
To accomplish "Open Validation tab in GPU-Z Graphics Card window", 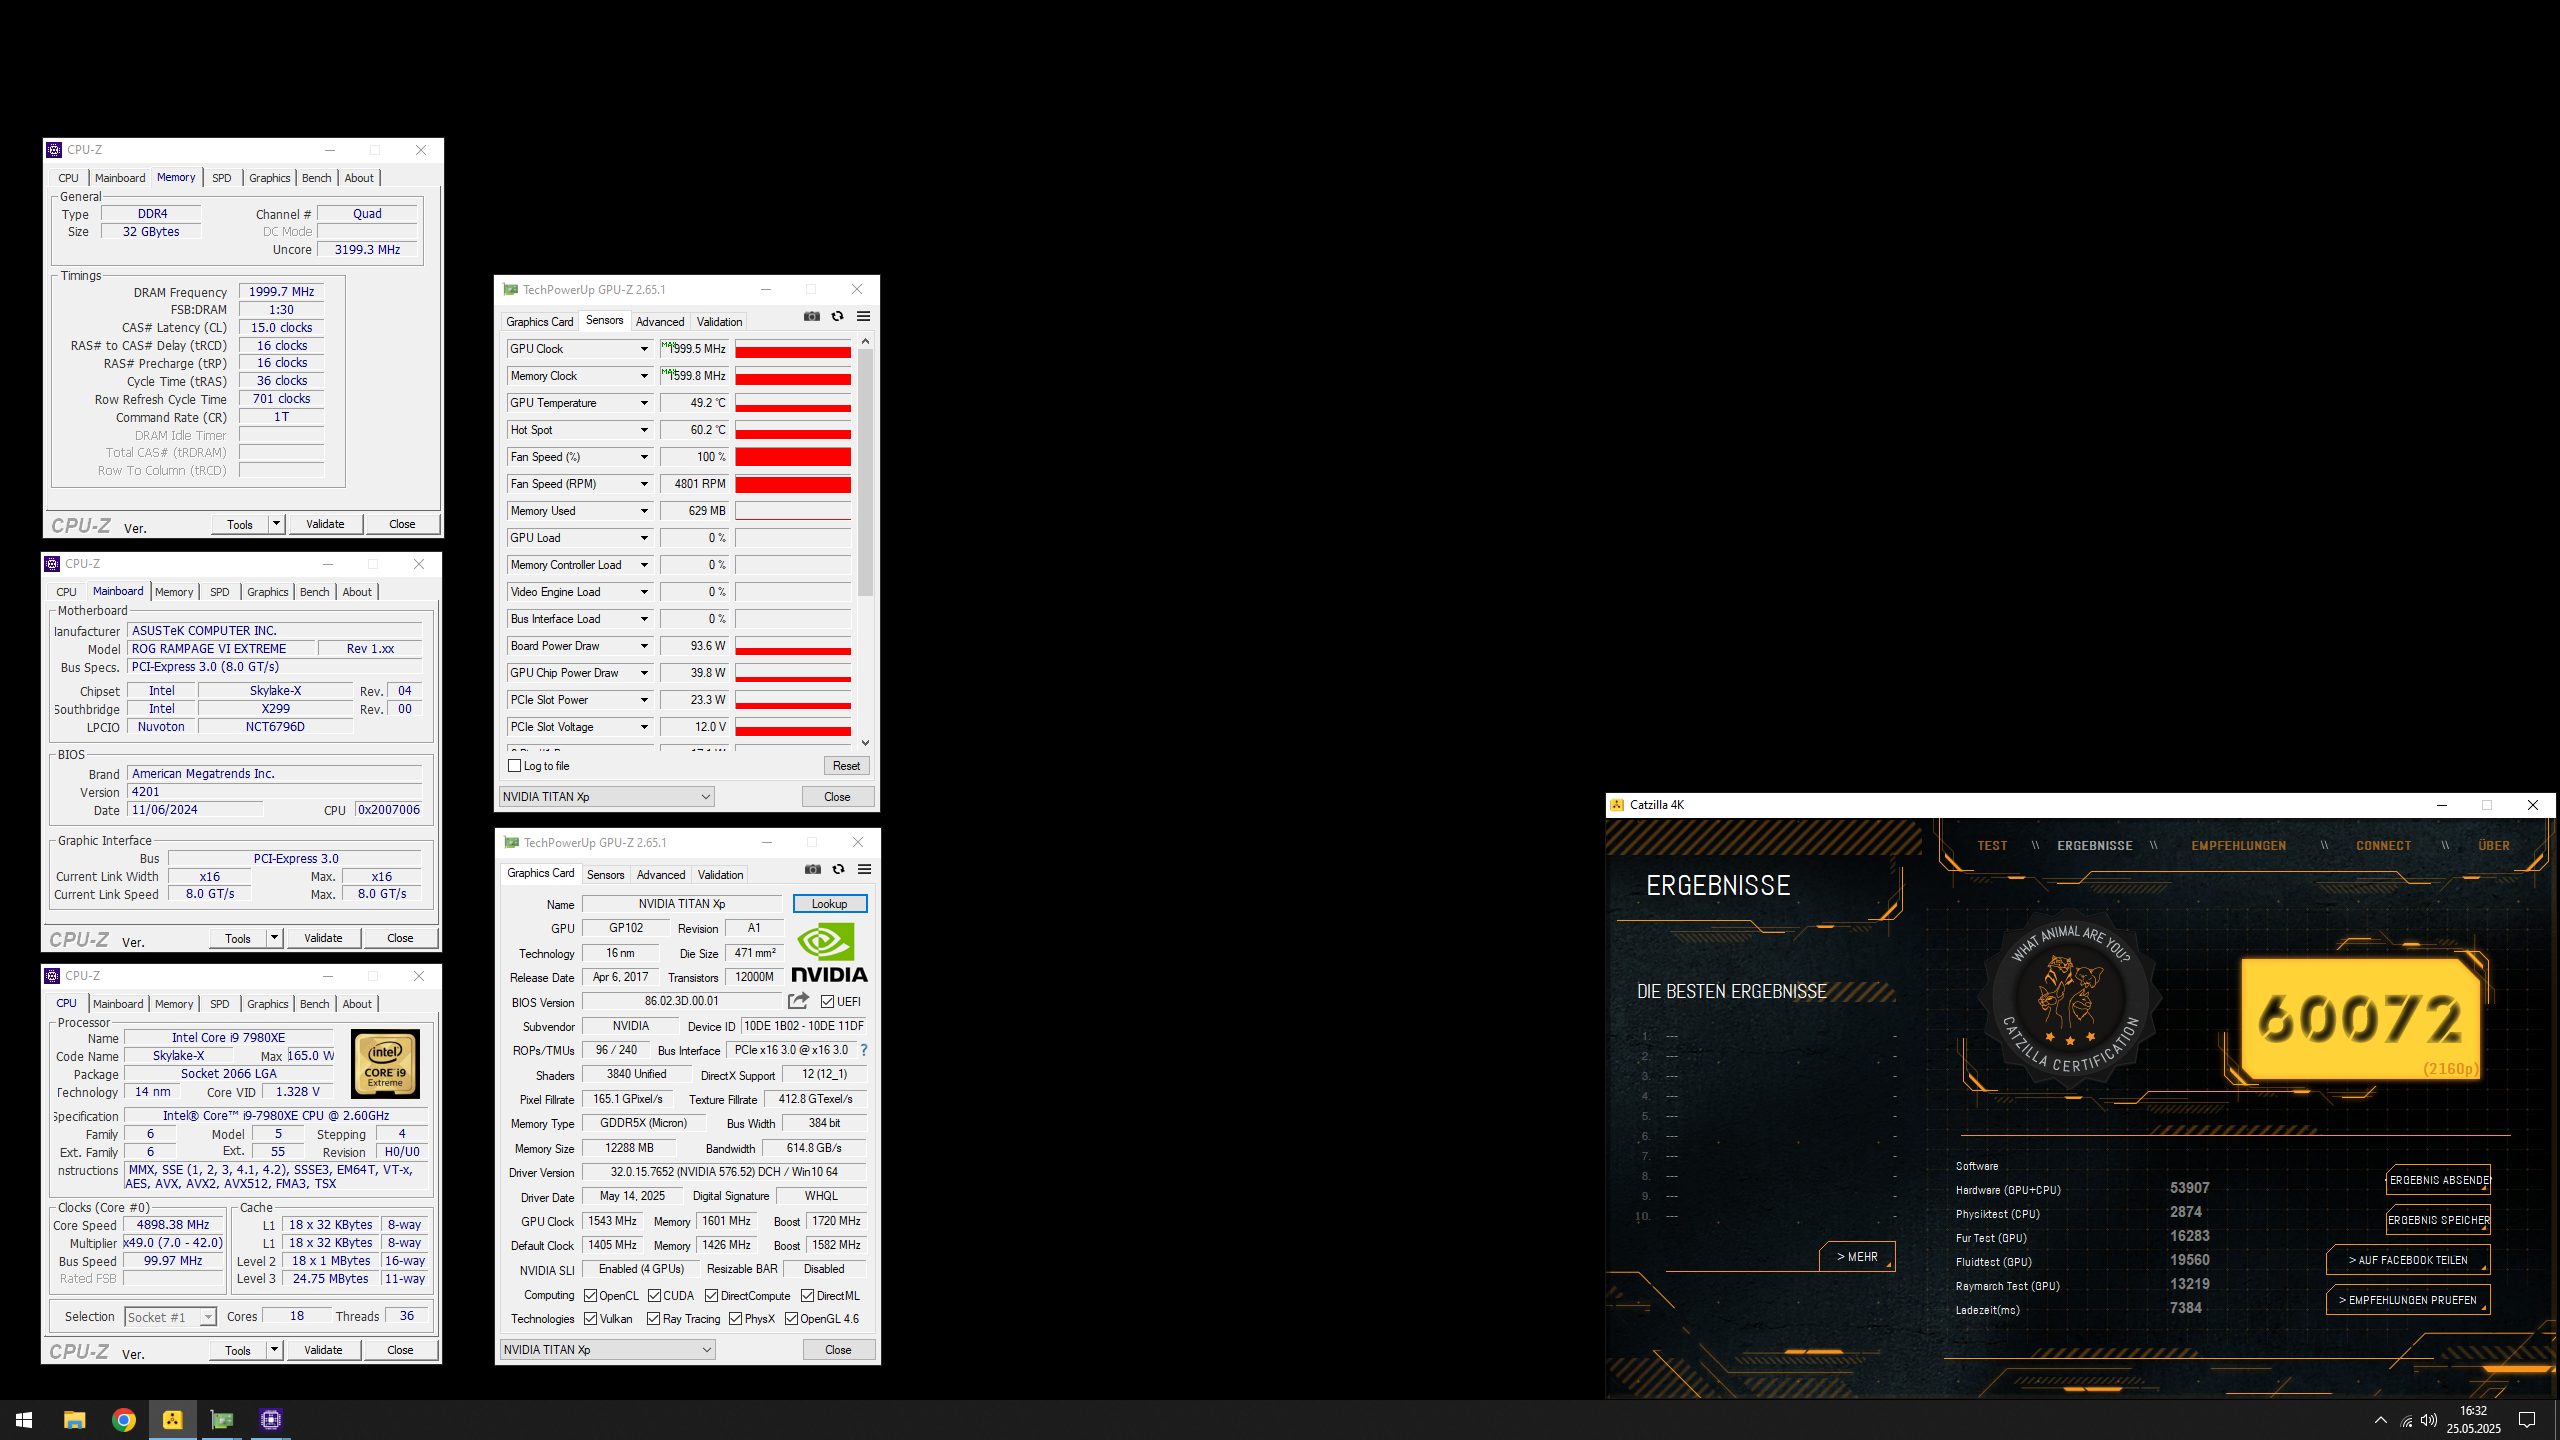I will click(720, 875).
